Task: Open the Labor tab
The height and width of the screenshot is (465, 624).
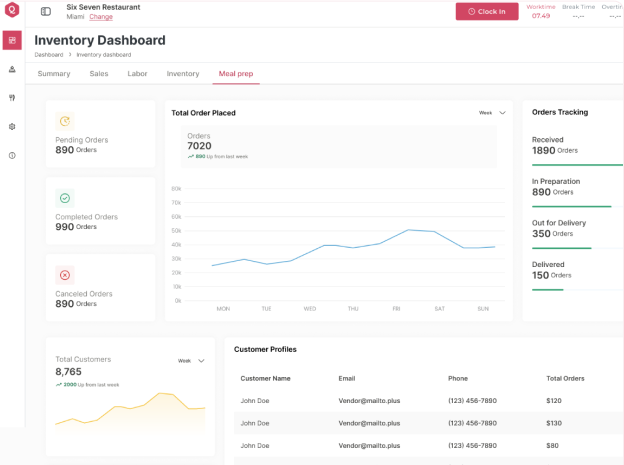Action: pos(137,74)
